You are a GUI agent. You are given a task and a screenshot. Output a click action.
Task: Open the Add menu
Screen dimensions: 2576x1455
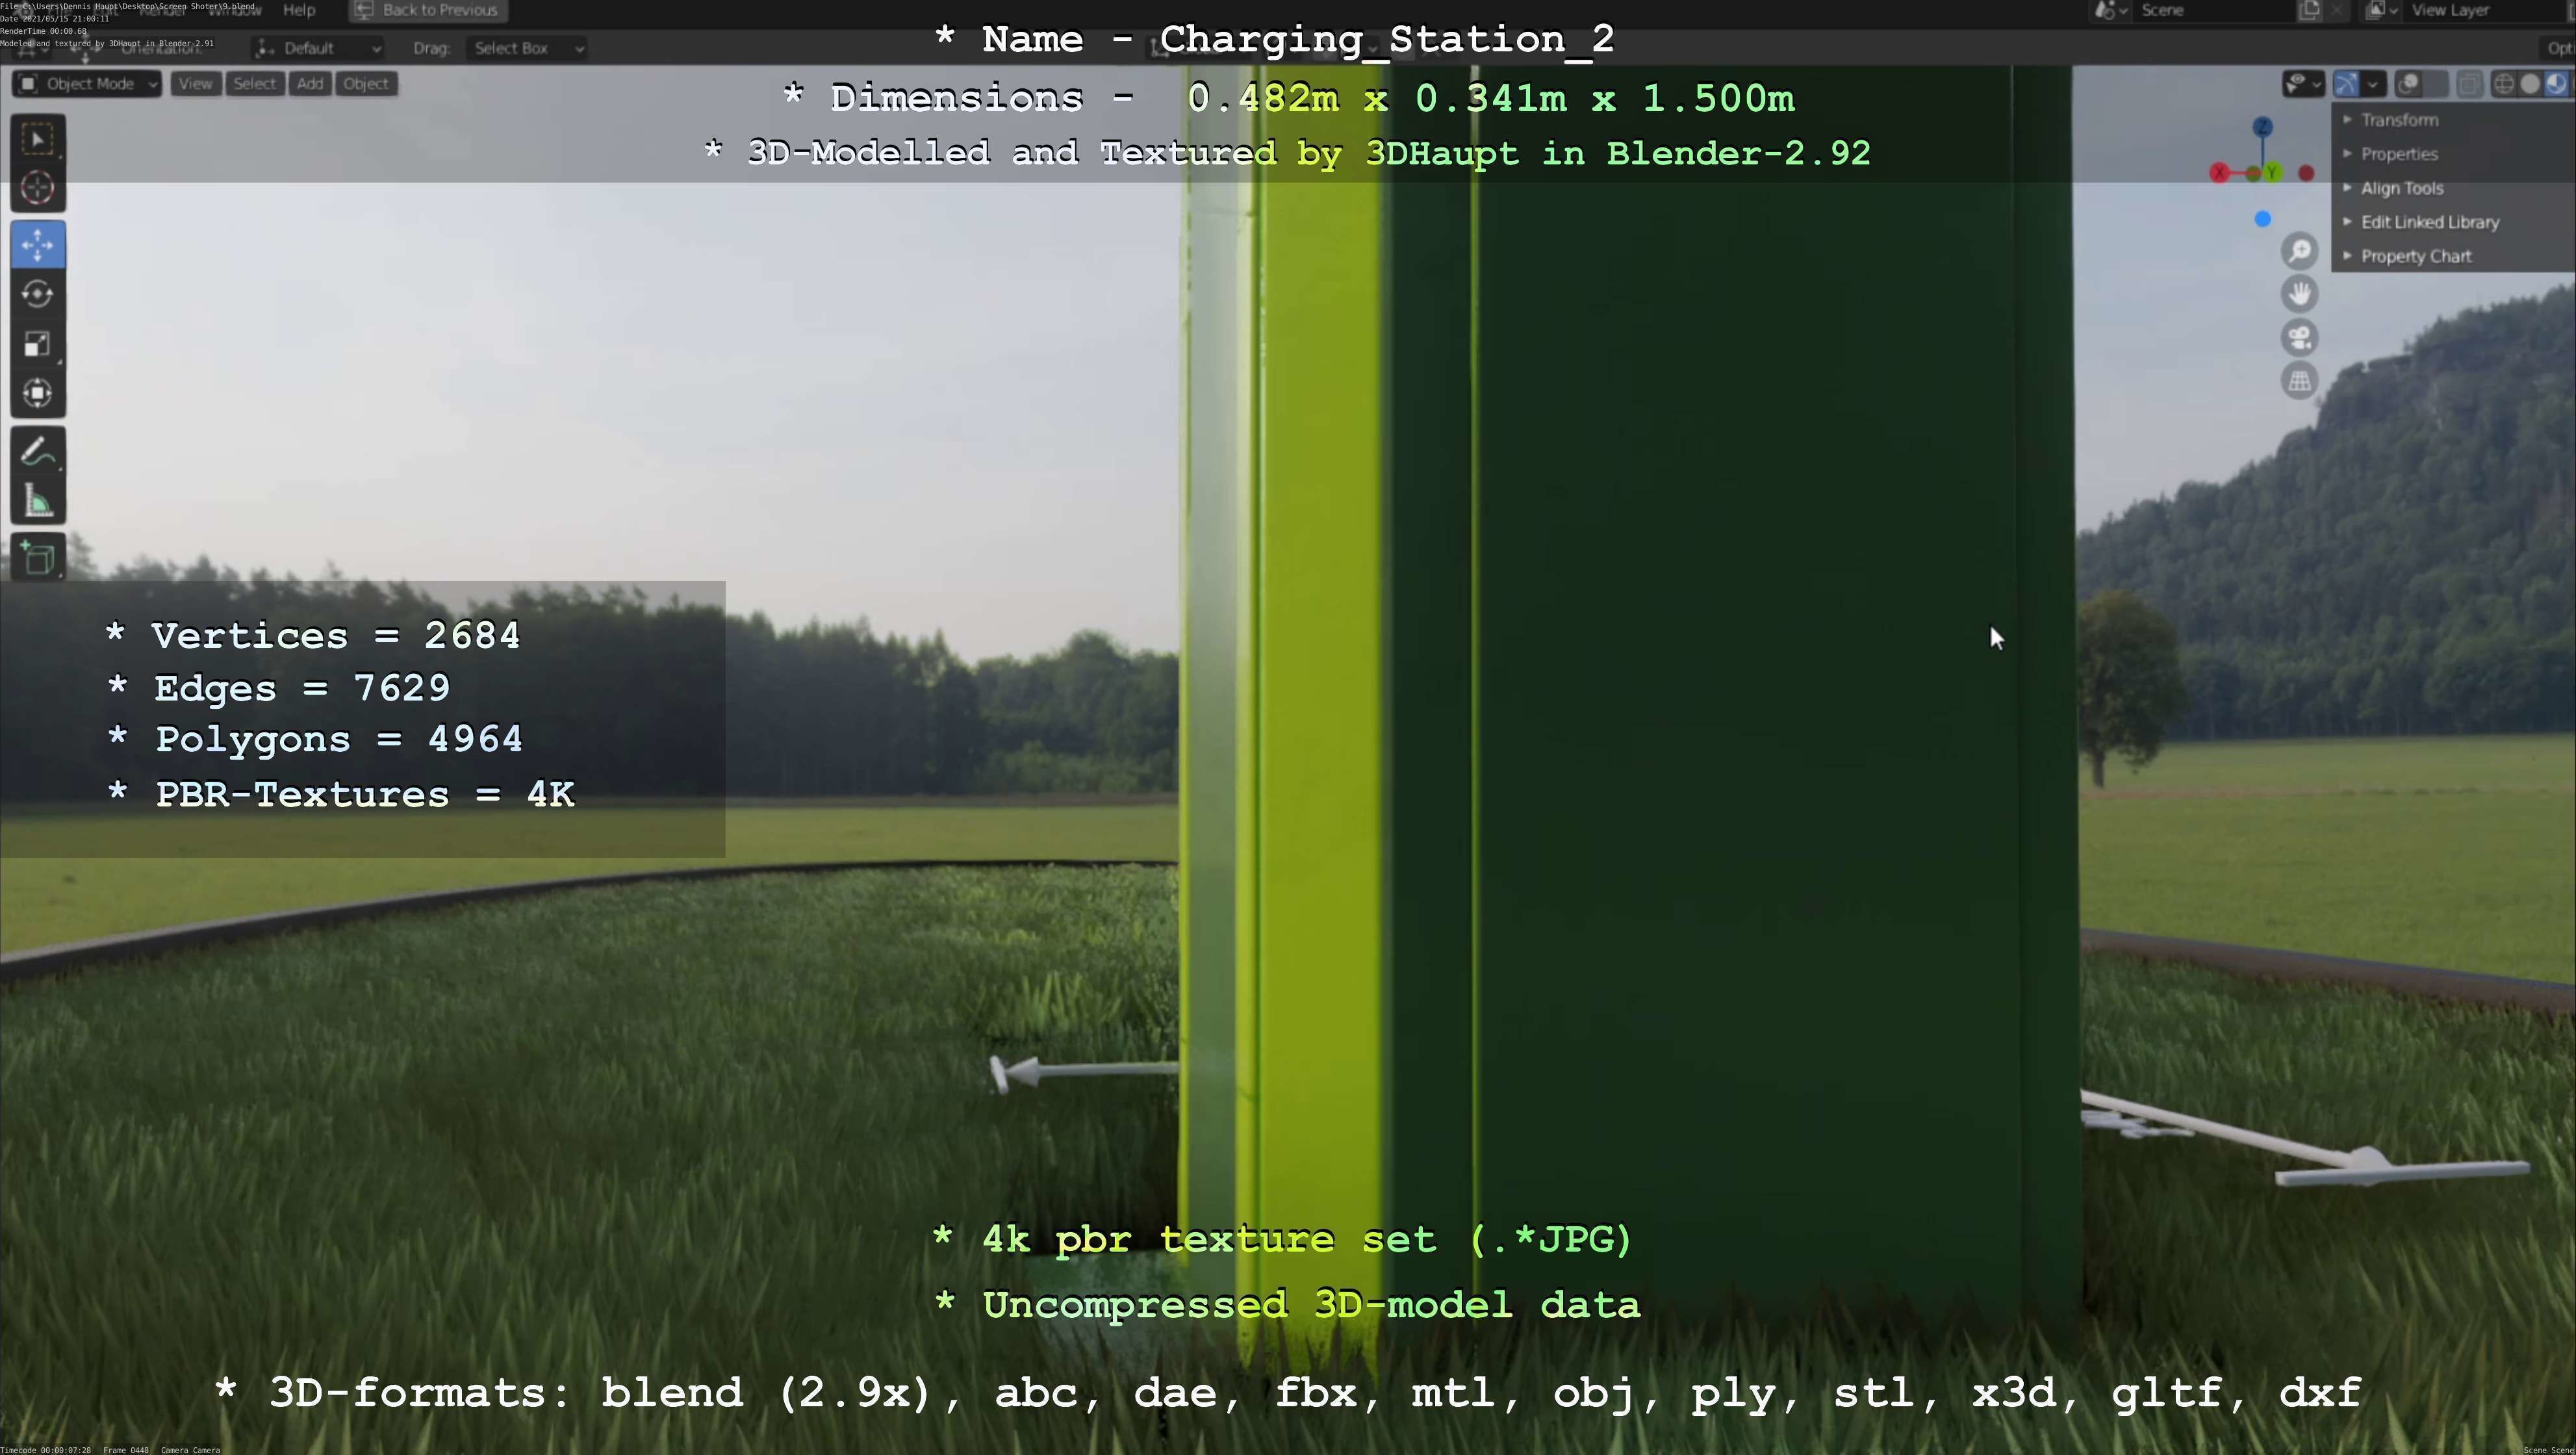coord(310,84)
